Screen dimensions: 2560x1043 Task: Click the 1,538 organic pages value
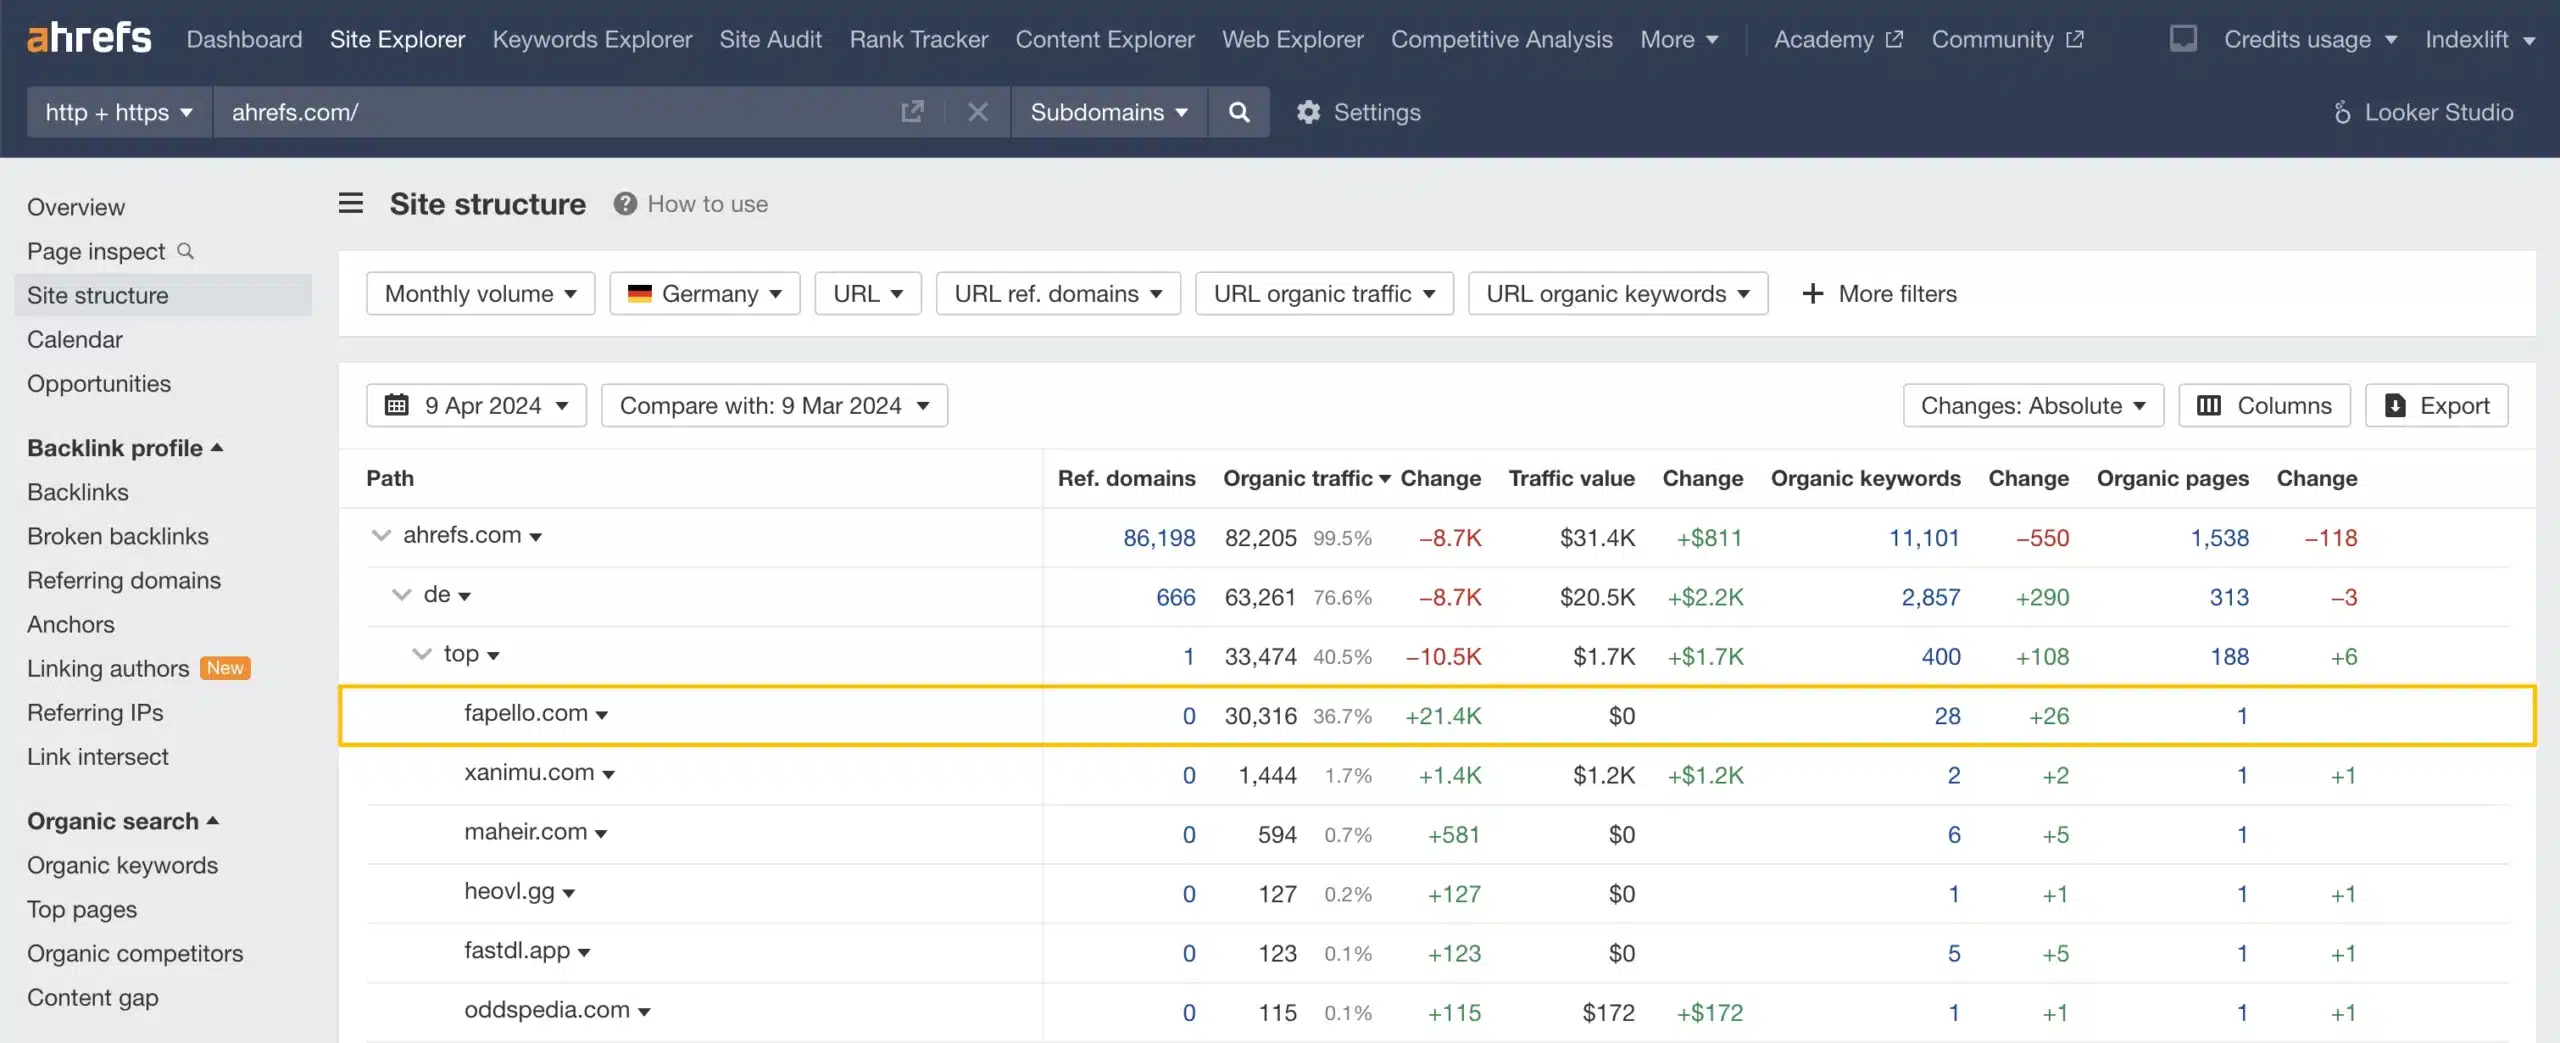(2219, 537)
